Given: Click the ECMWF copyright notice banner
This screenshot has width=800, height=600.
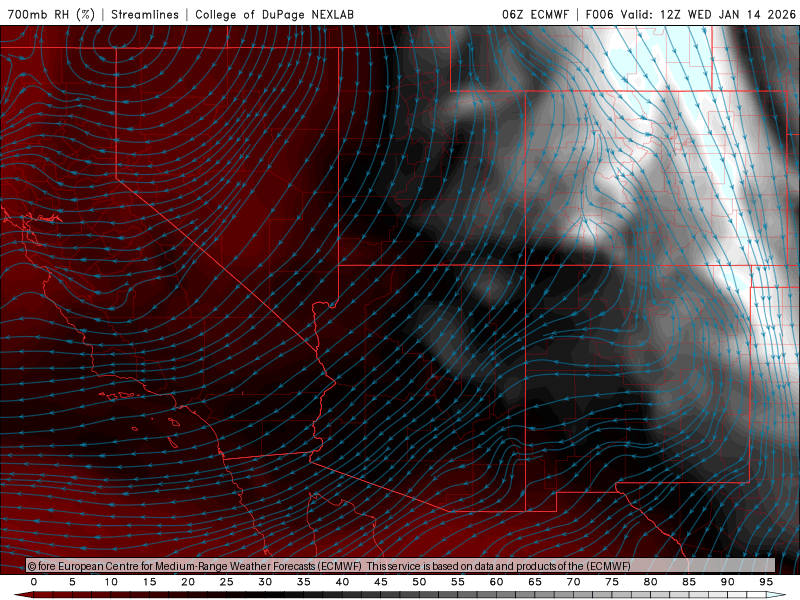Looking at the screenshot, I should coord(401,566).
